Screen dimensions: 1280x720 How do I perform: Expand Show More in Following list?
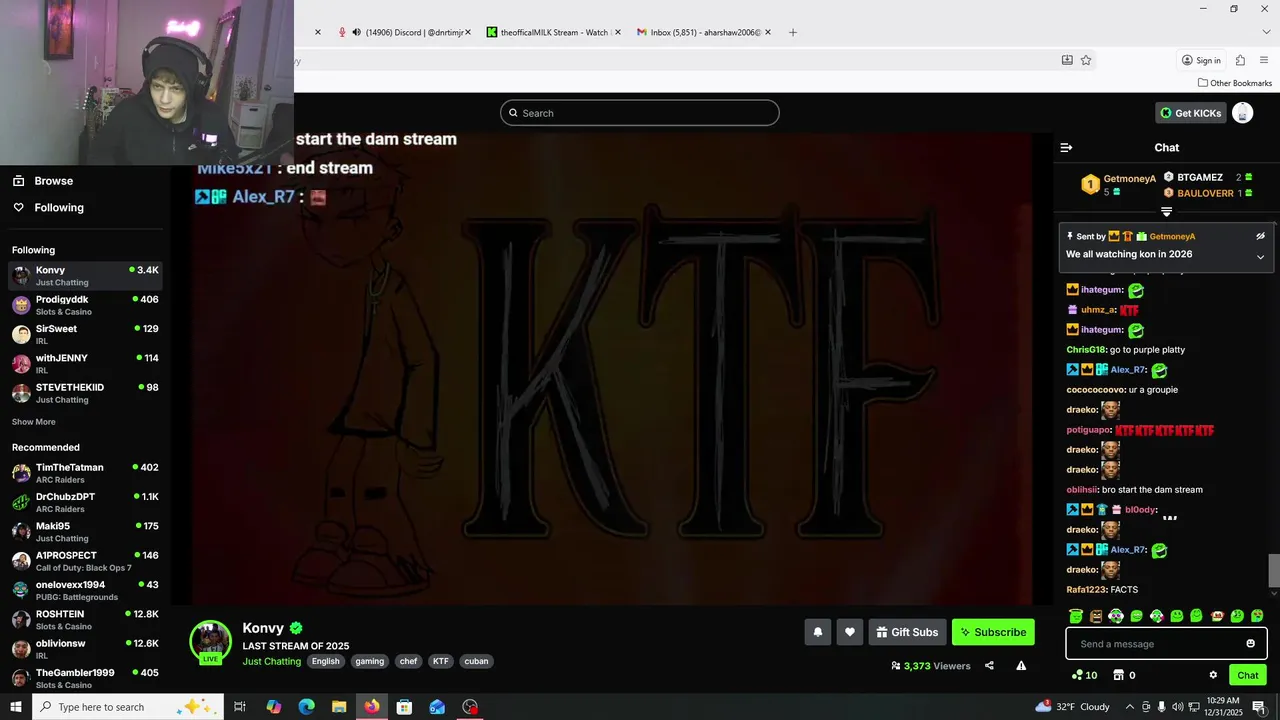(x=33, y=422)
